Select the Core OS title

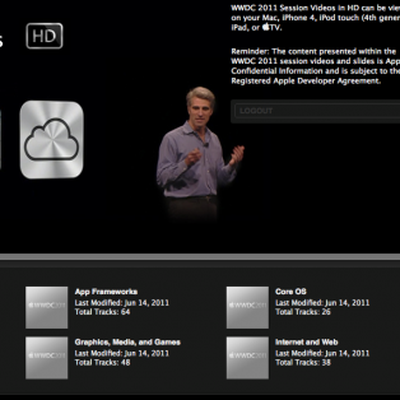(291, 292)
